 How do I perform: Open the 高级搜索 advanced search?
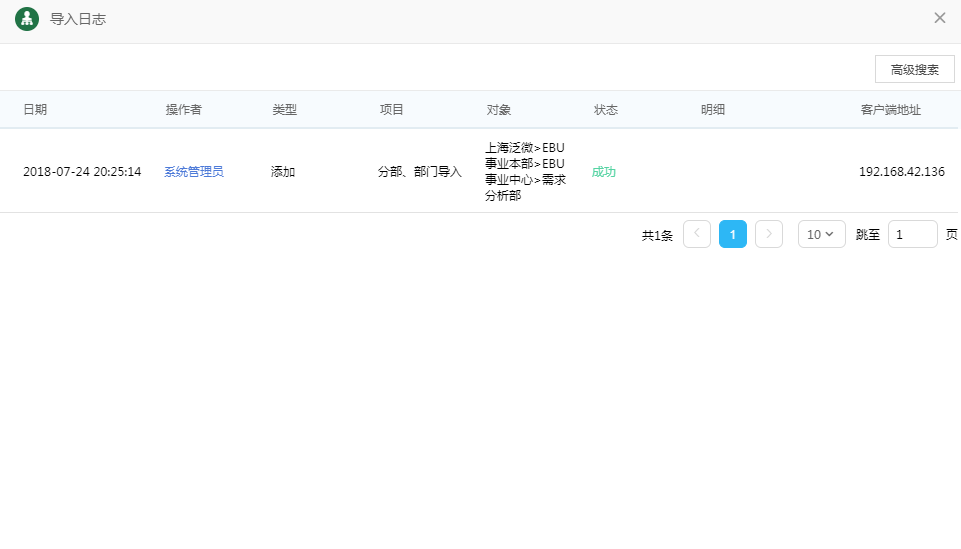pos(914,69)
